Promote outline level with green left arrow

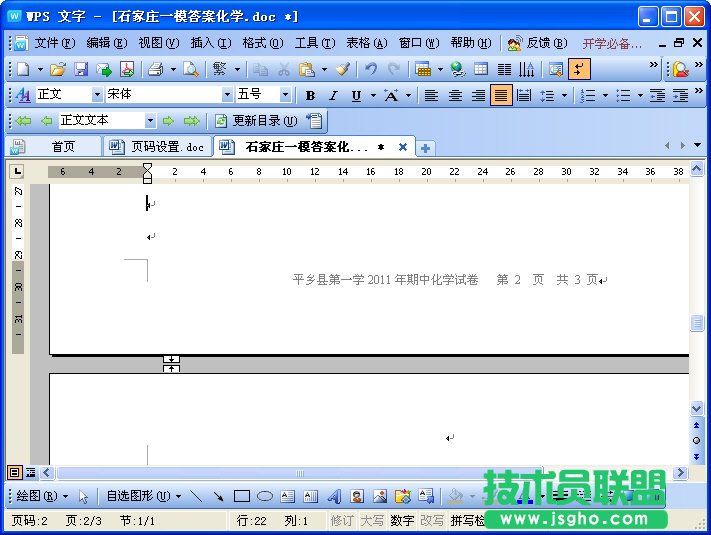pos(46,121)
